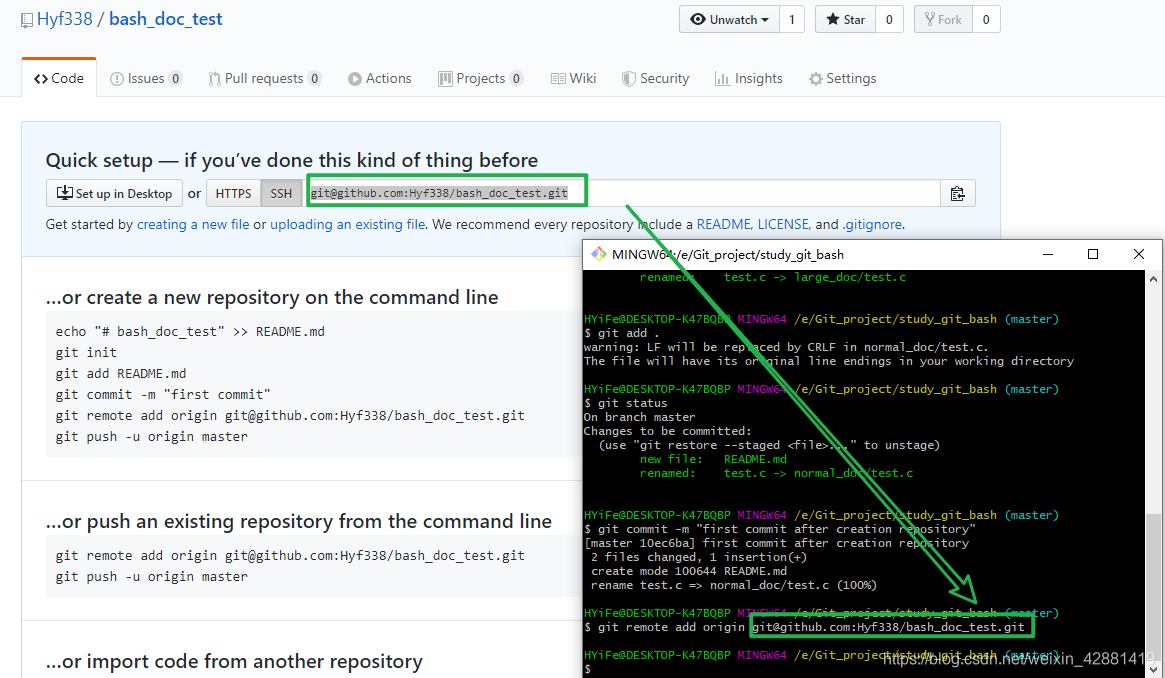Click the repository clone URL field
This screenshot has height=678, width=1165.
623,193
